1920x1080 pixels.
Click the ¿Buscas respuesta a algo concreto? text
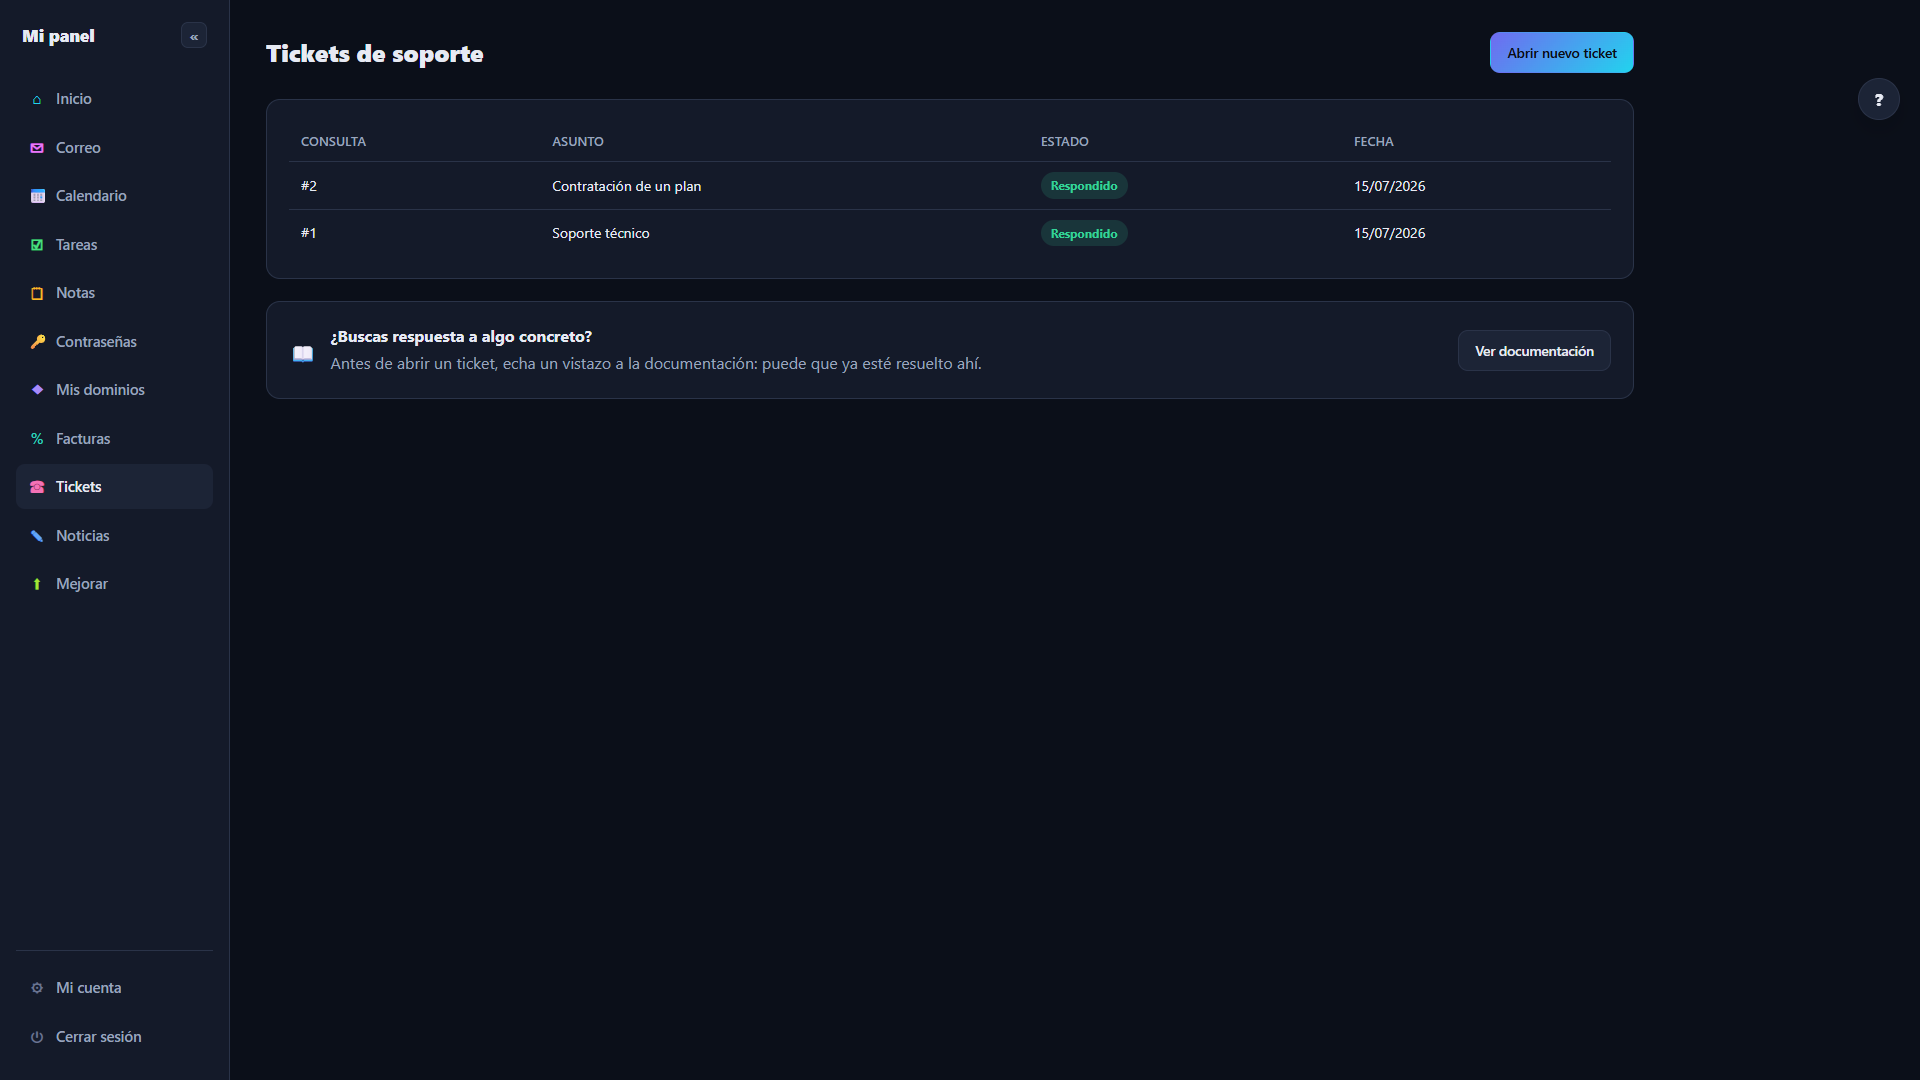pos(461,337)
